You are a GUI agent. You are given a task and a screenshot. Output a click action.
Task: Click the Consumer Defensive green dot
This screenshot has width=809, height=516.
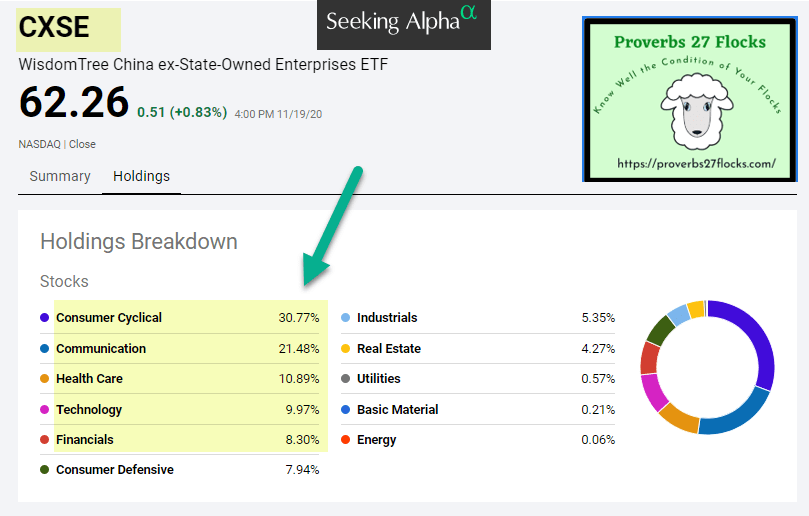[45, 470]
